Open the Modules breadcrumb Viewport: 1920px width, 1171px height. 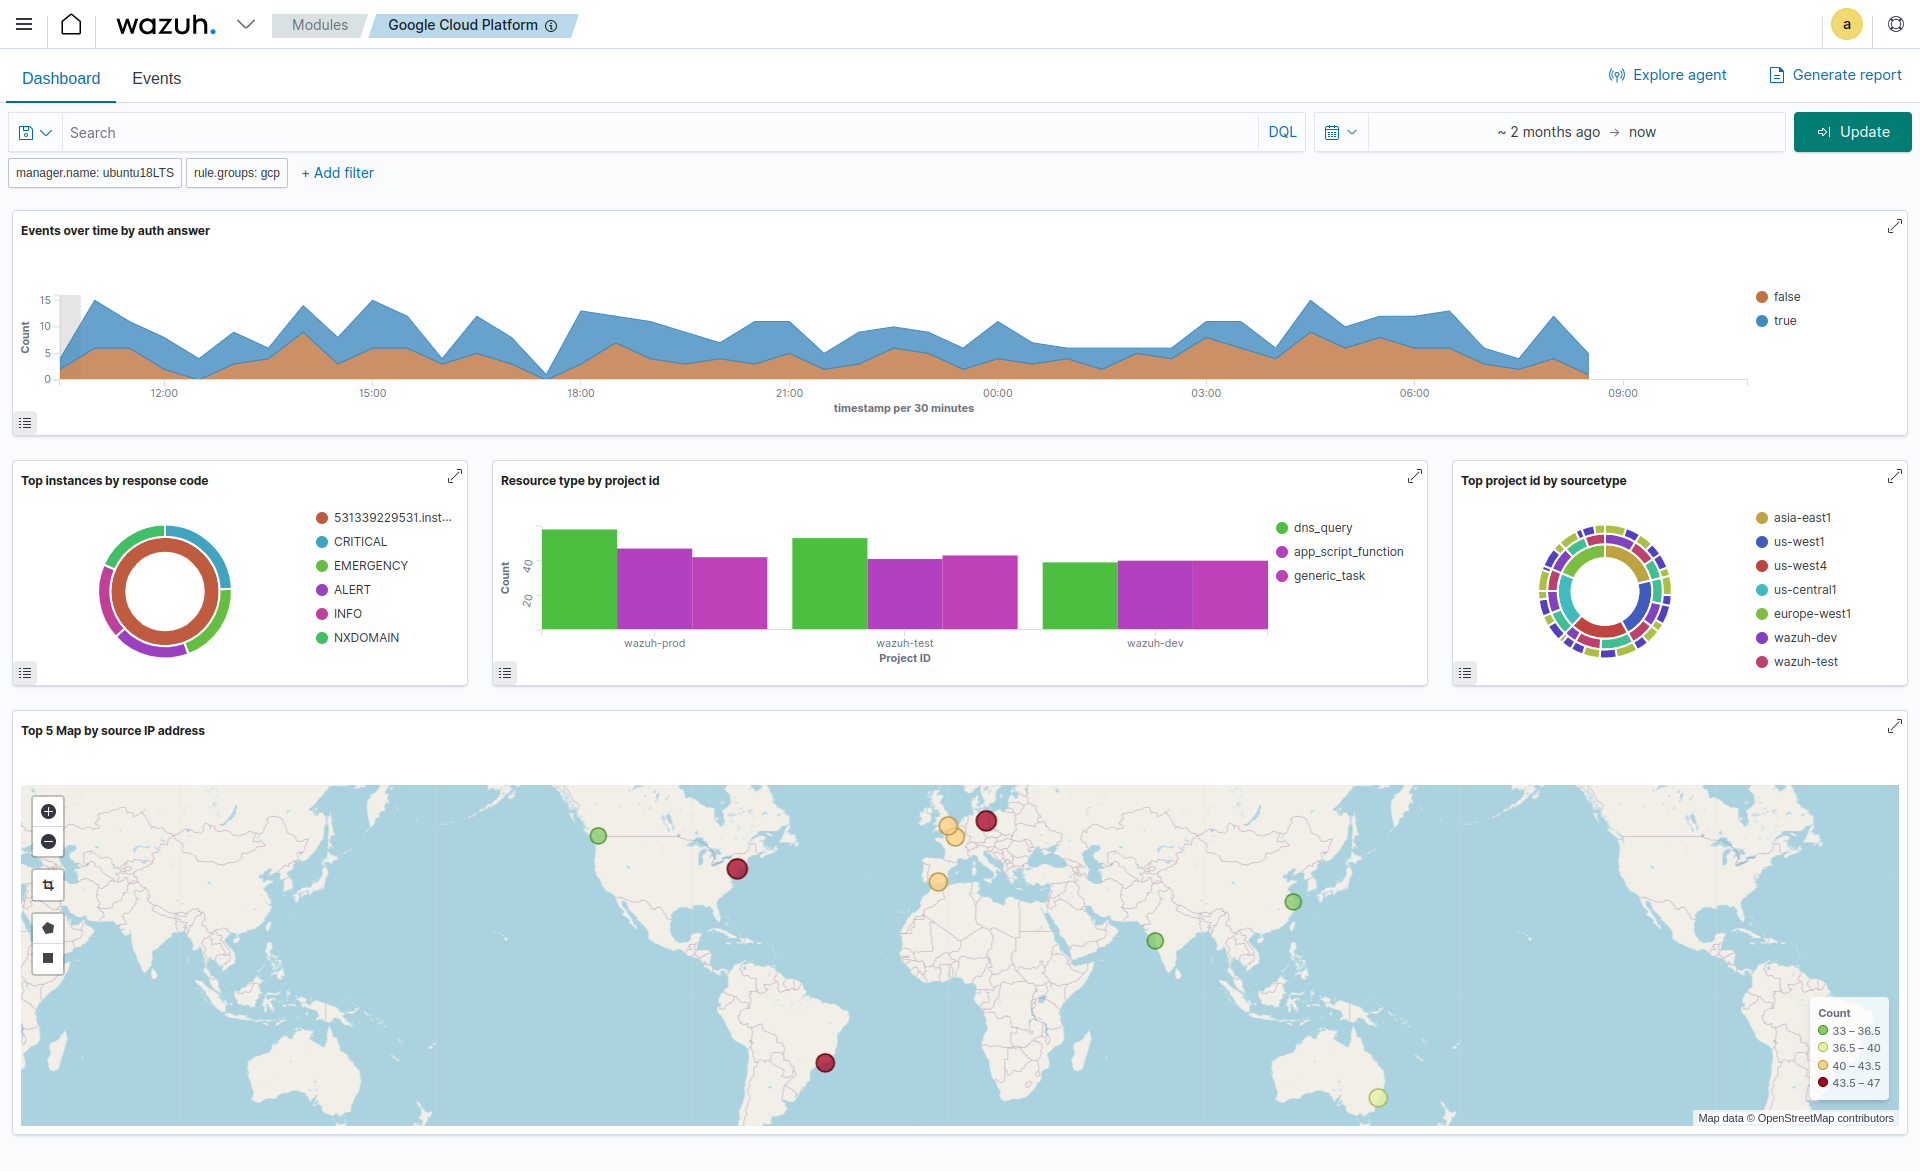320,25
